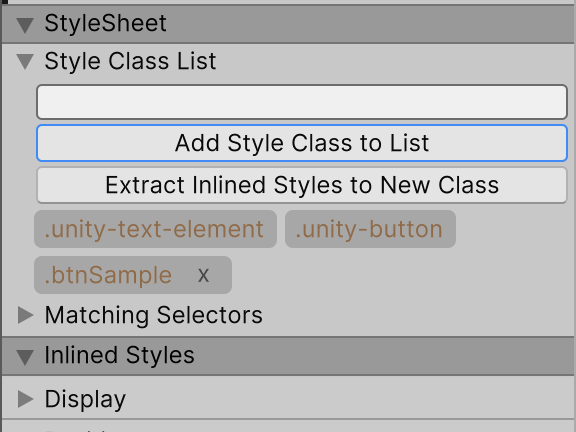This screenshot has width=576, height=432.
Task: Expand the Matching Selectors foldout arrow
Action: tap(25, 315)
